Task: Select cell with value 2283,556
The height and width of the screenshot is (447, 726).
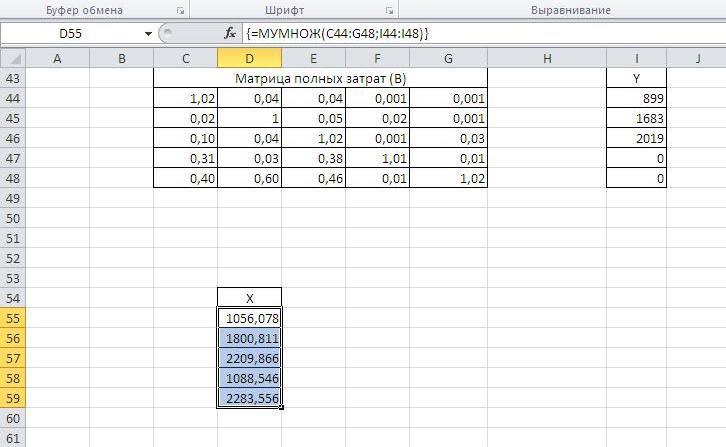Action: tap(249, 398)
